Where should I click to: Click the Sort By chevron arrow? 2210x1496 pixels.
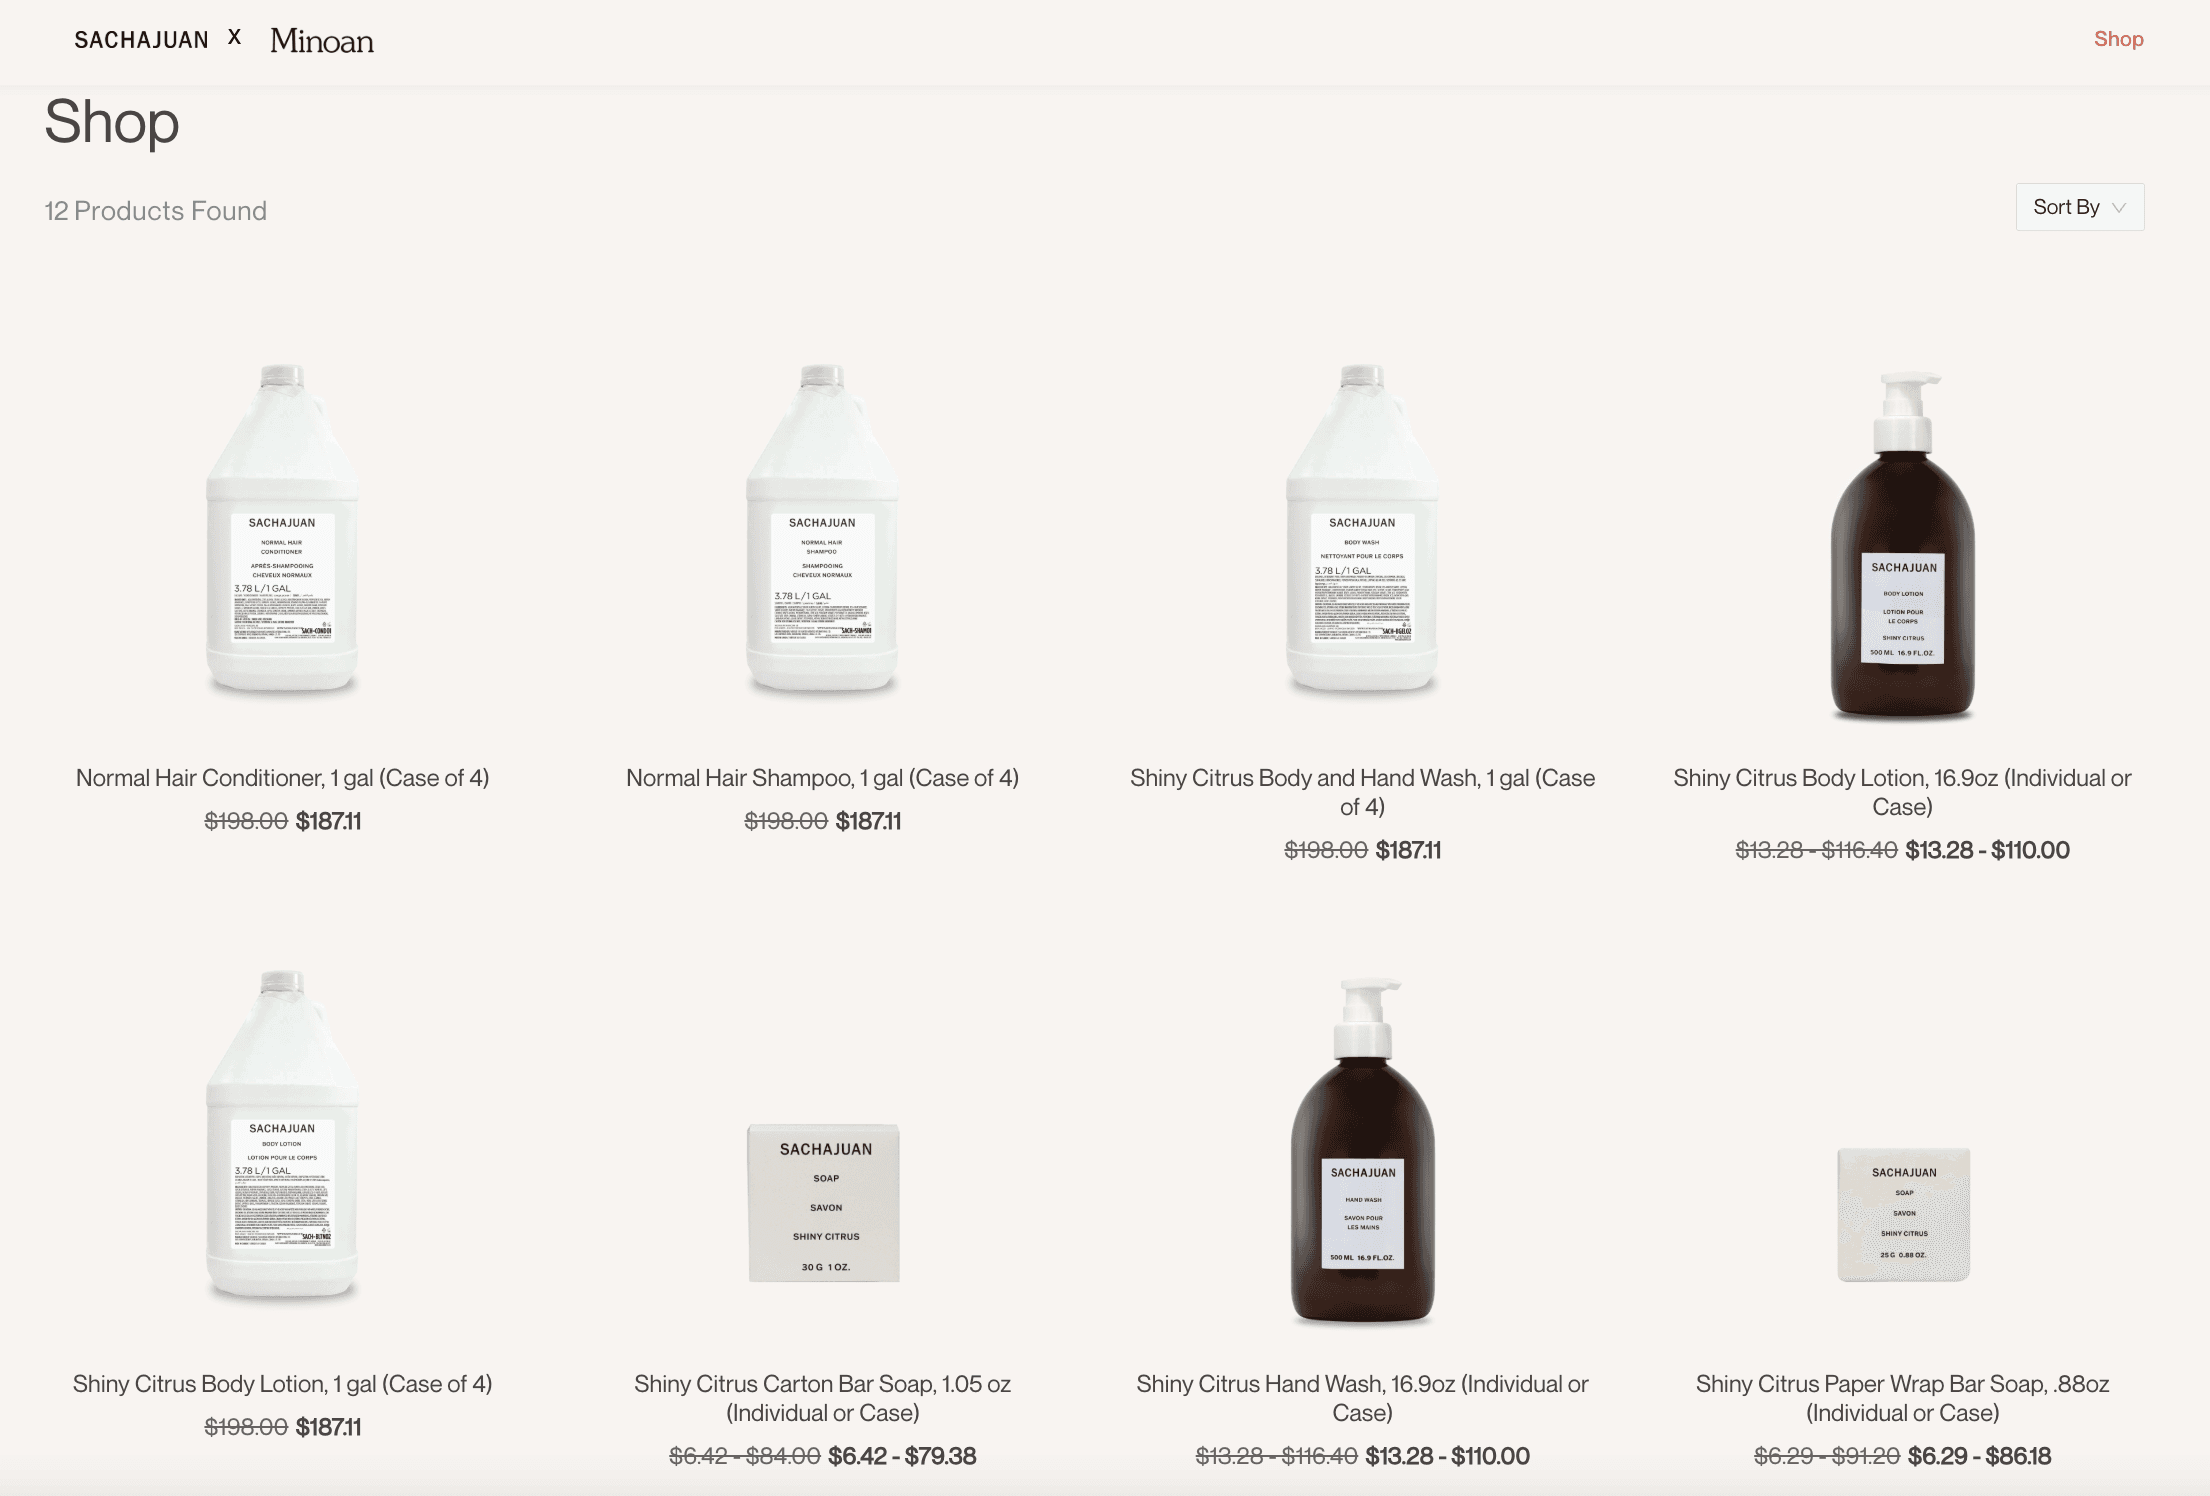pyautogui.click(x=2118, y=208)
